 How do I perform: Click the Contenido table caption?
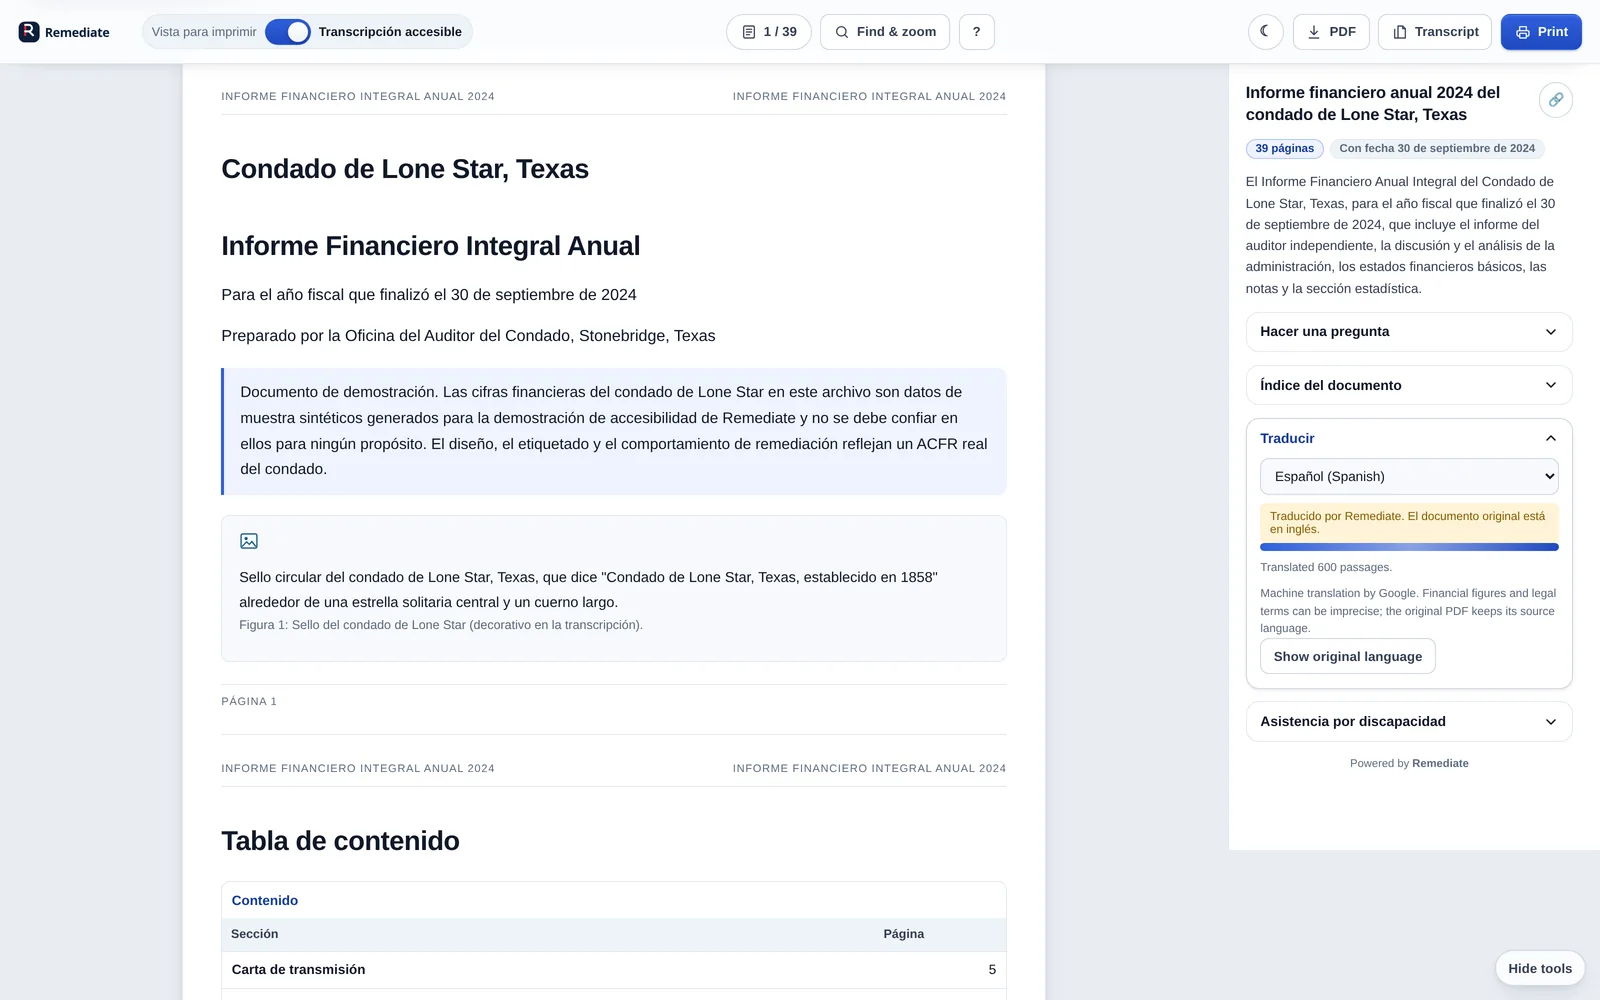coord(265,901)
